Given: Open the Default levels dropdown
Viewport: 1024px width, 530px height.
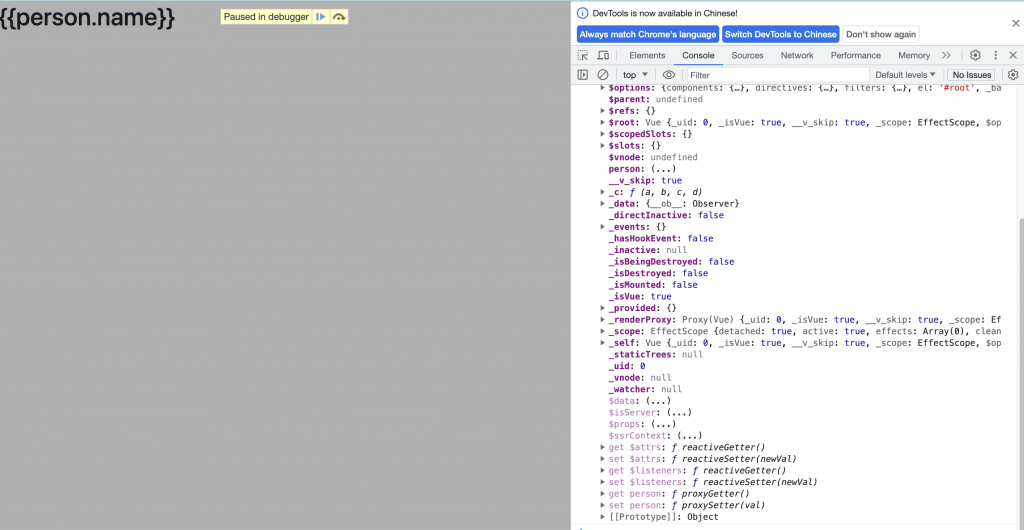Looking at the screenshot, I should pyautogui.click(x=905, y=75).
